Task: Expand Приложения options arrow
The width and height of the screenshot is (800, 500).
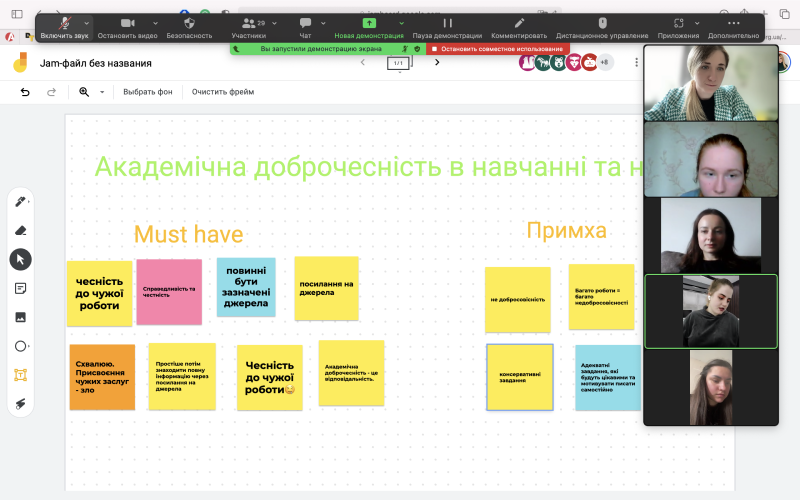Action: 697,23
